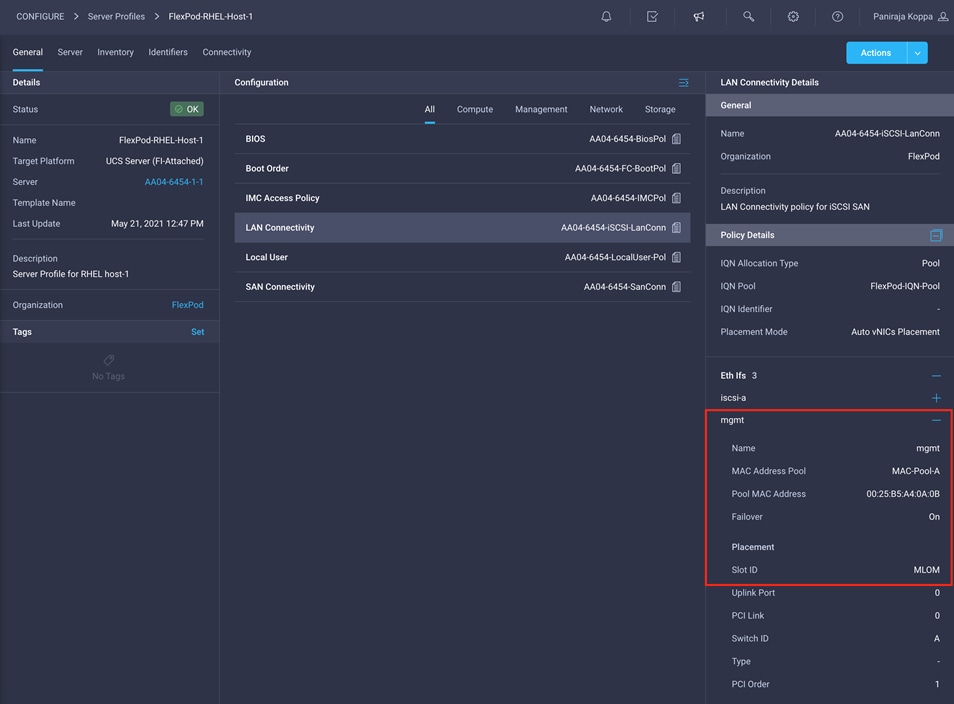Screen dimensions: 954x704
Task: Click the policy document icon for Boot Order
Action: click(x=676, y=169)
